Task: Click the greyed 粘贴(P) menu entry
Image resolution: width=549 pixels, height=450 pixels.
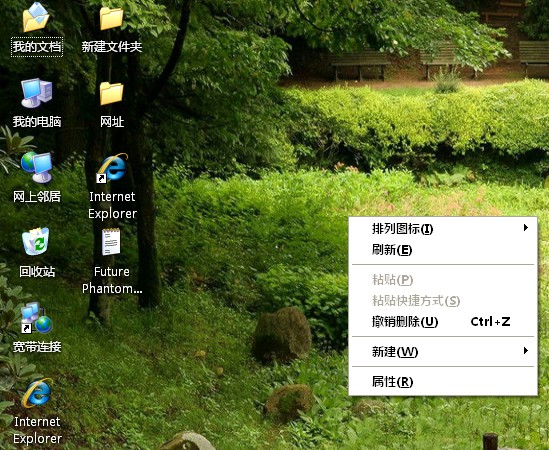Action: point(443,280)
